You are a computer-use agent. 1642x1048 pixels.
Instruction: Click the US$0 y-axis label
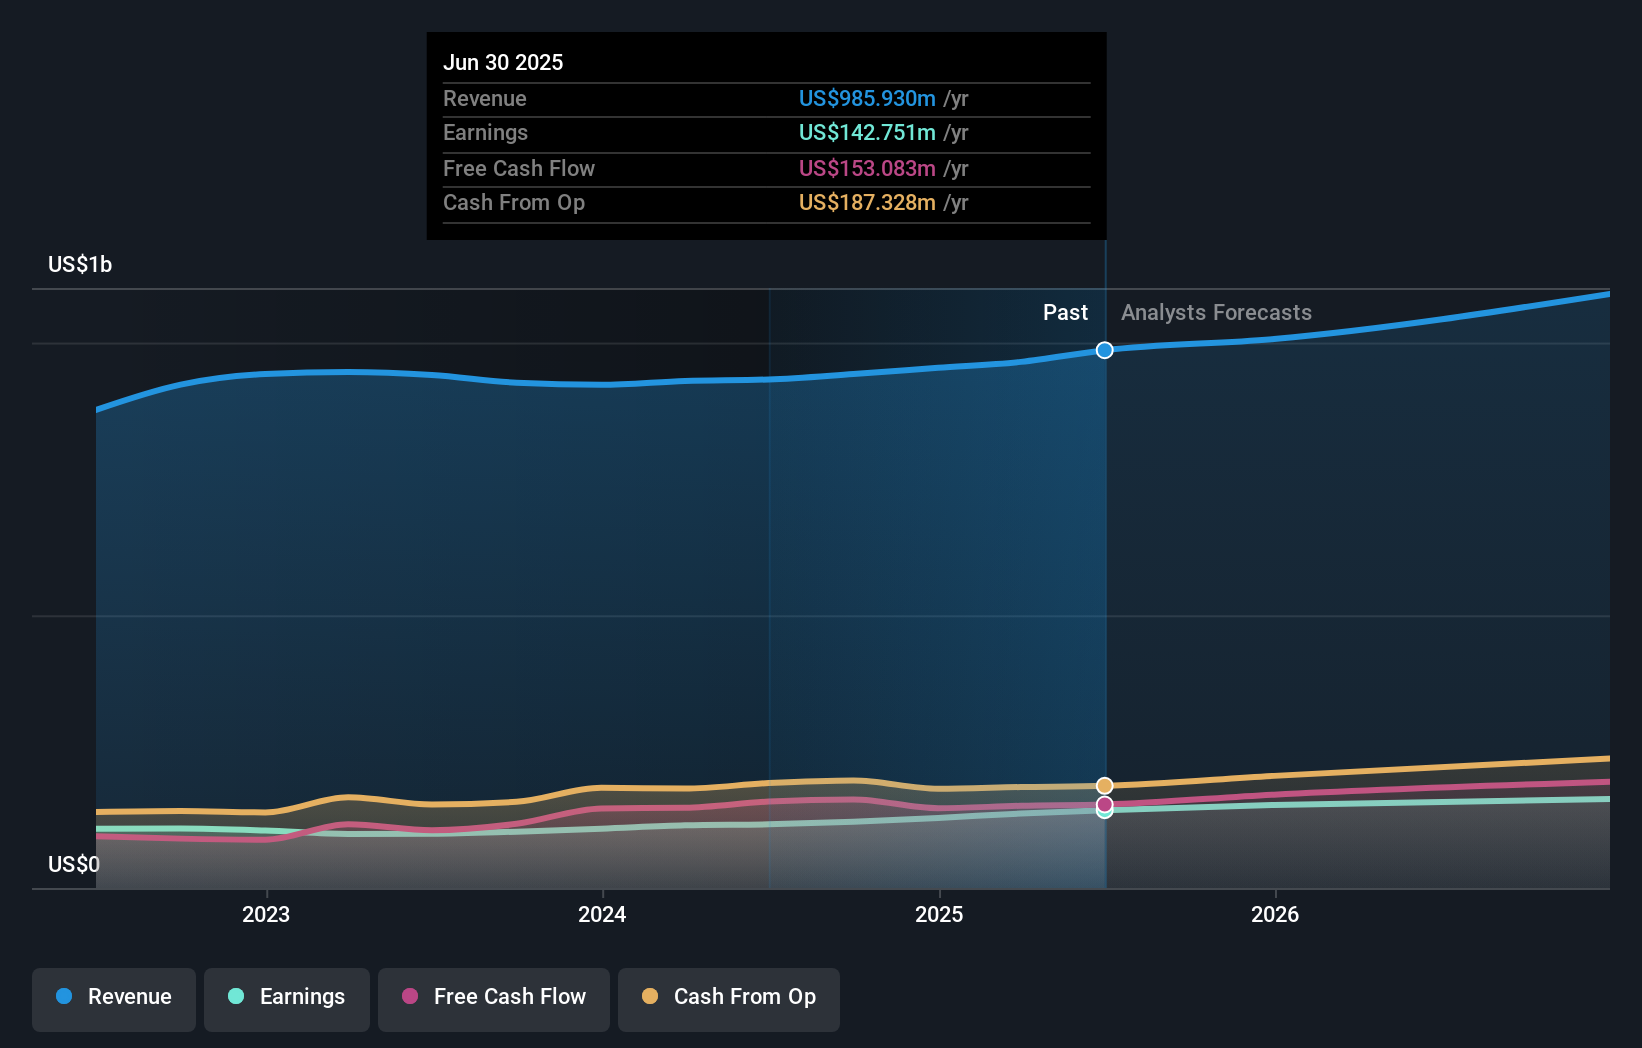[74, 864]
